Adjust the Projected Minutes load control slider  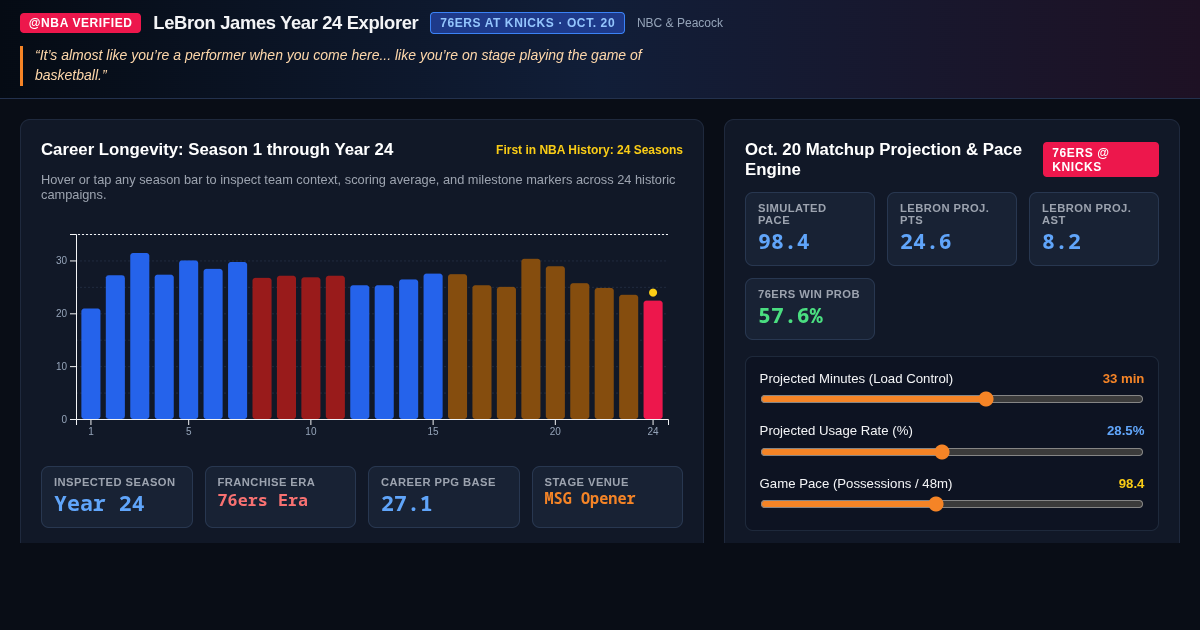[951, 399]
